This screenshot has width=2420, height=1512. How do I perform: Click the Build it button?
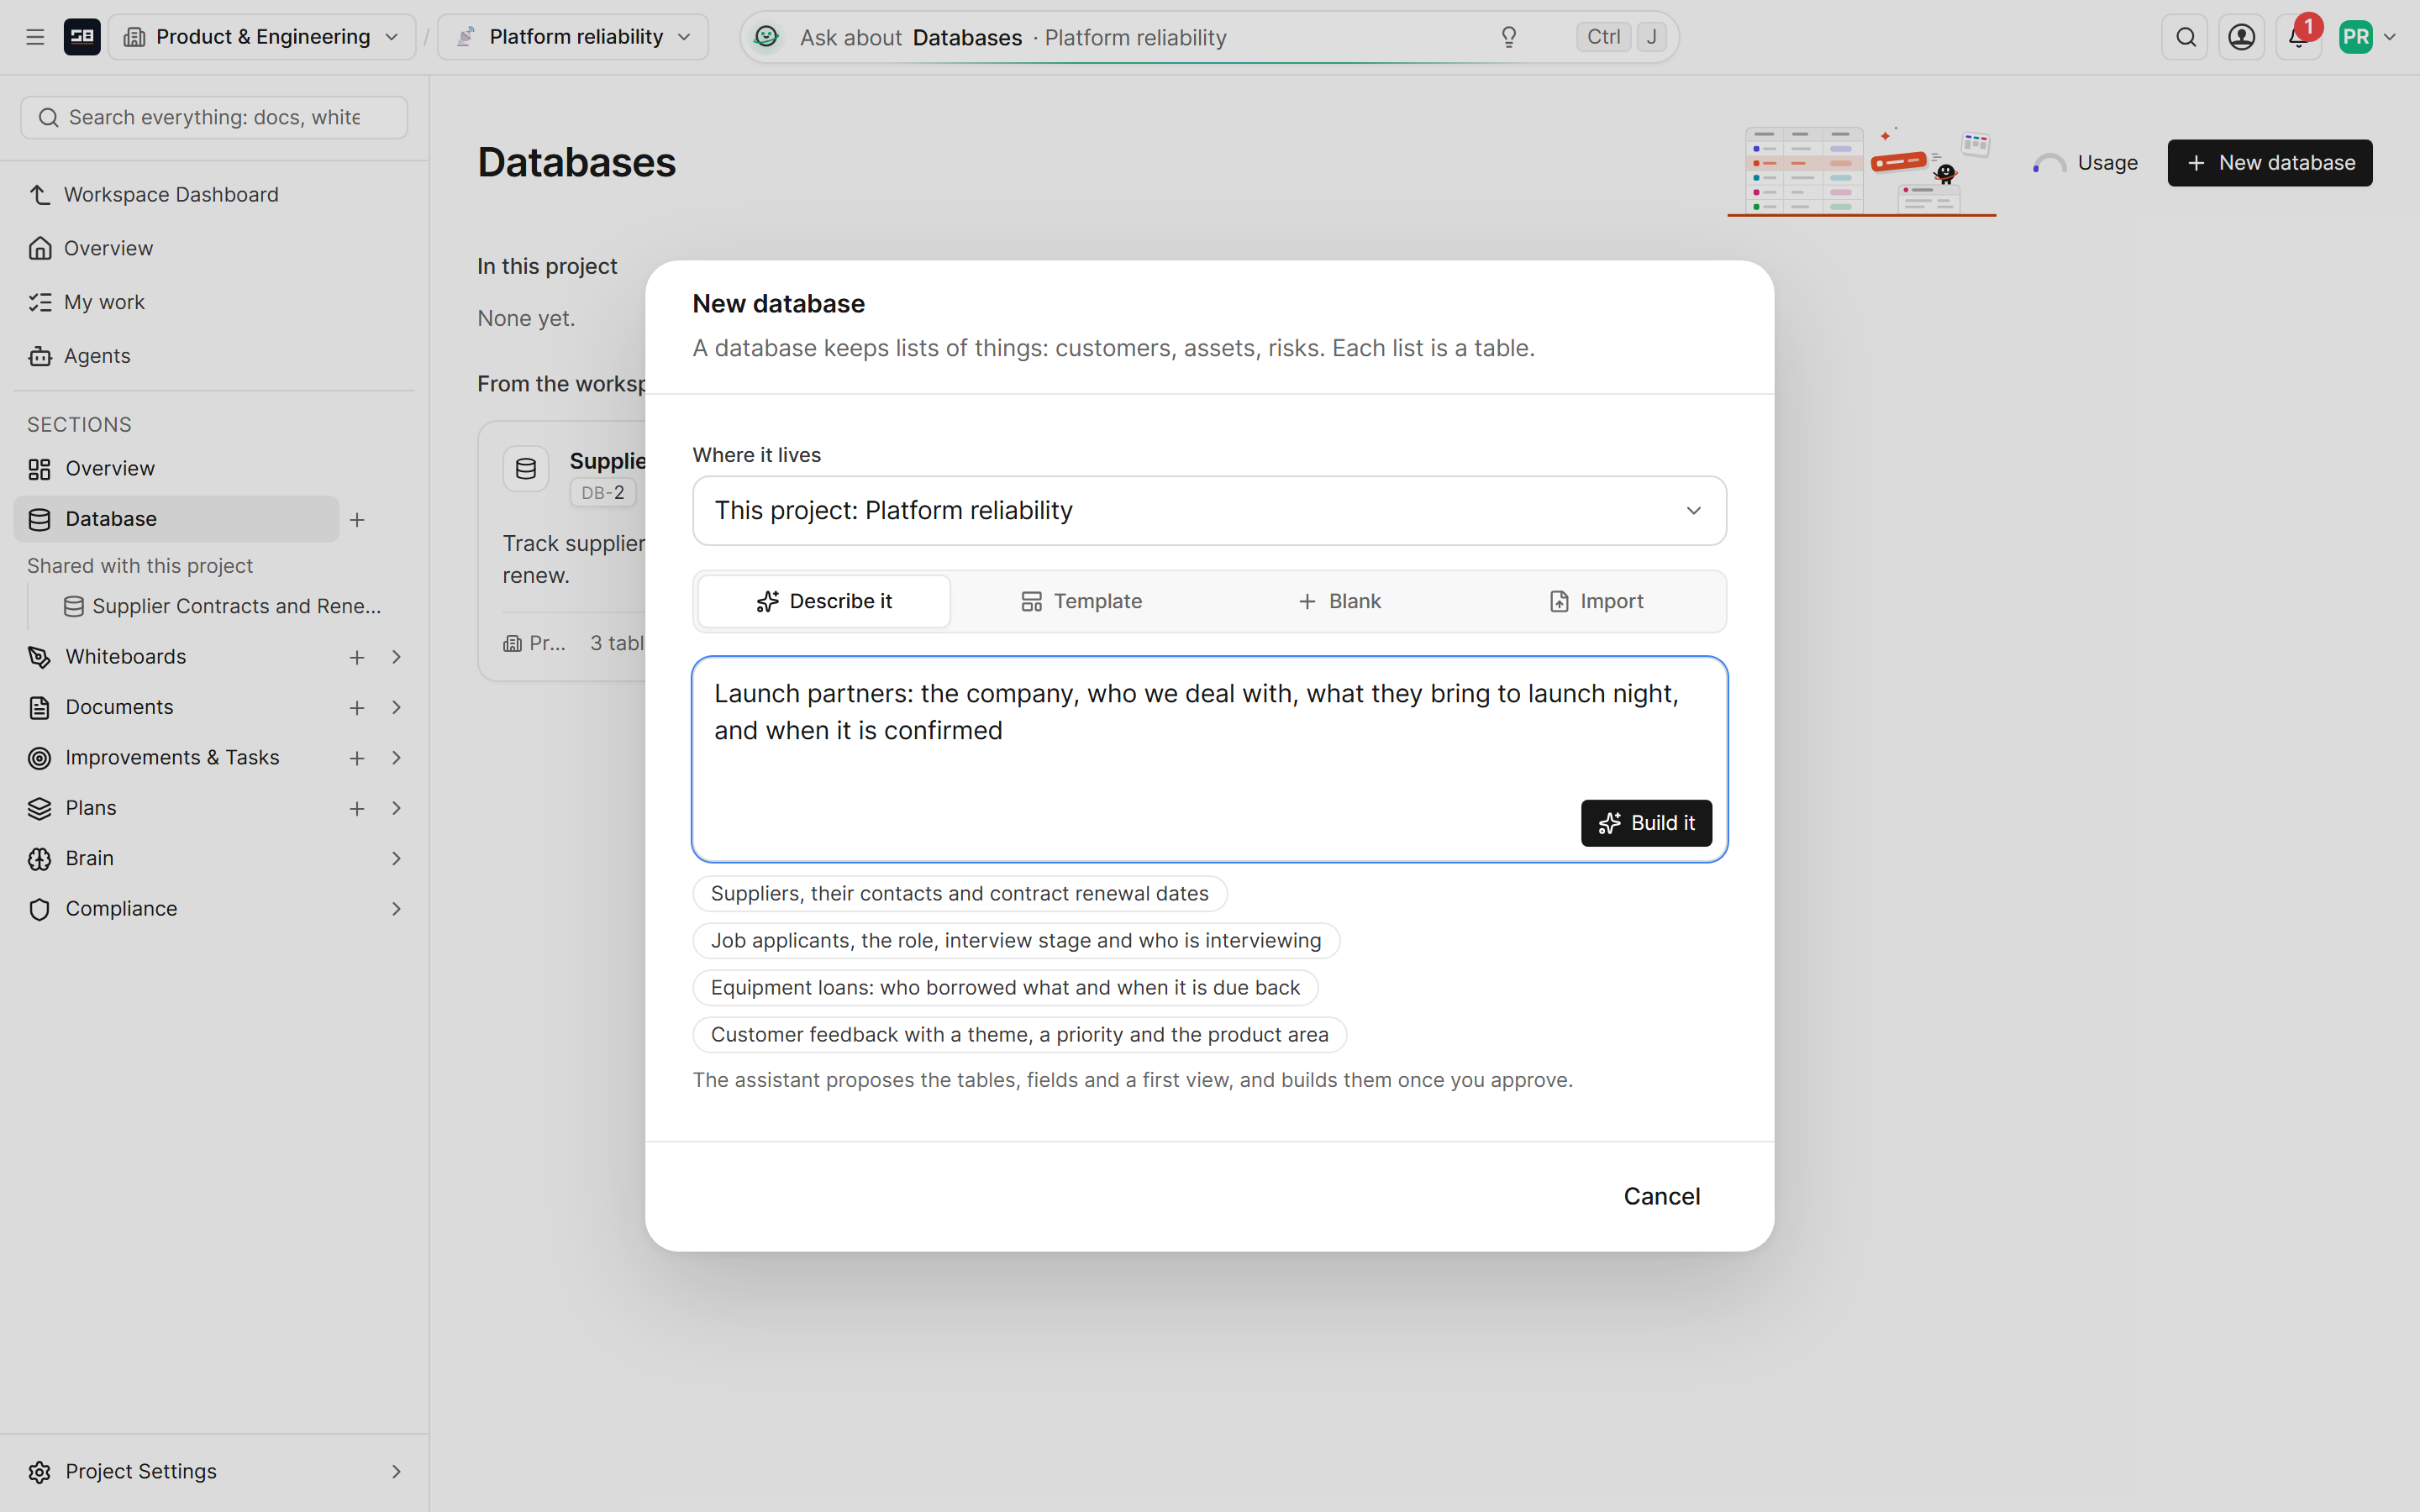[x=1646, y=823]
